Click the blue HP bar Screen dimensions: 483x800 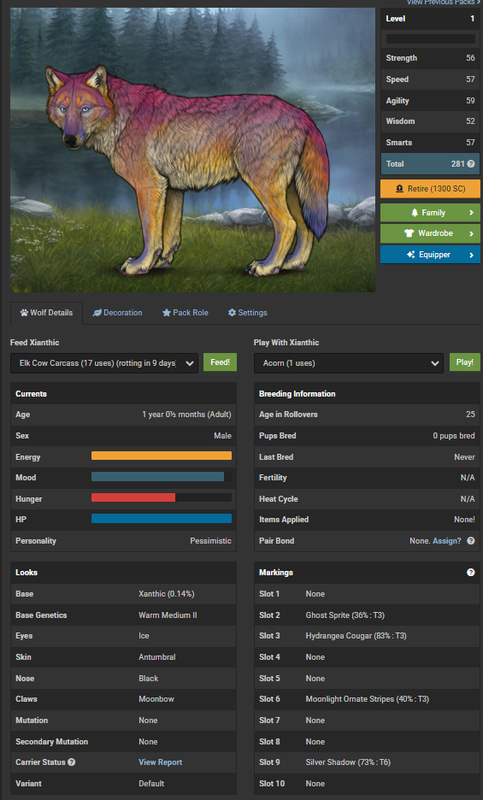tap(161, 518)
